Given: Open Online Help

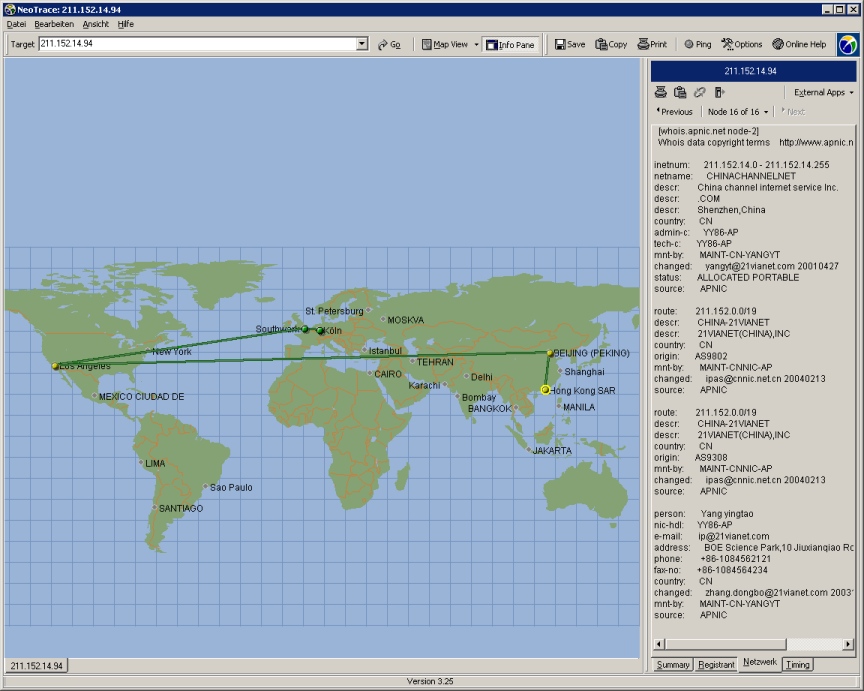Looking at the screenshot, I should [x=799, y=44].
